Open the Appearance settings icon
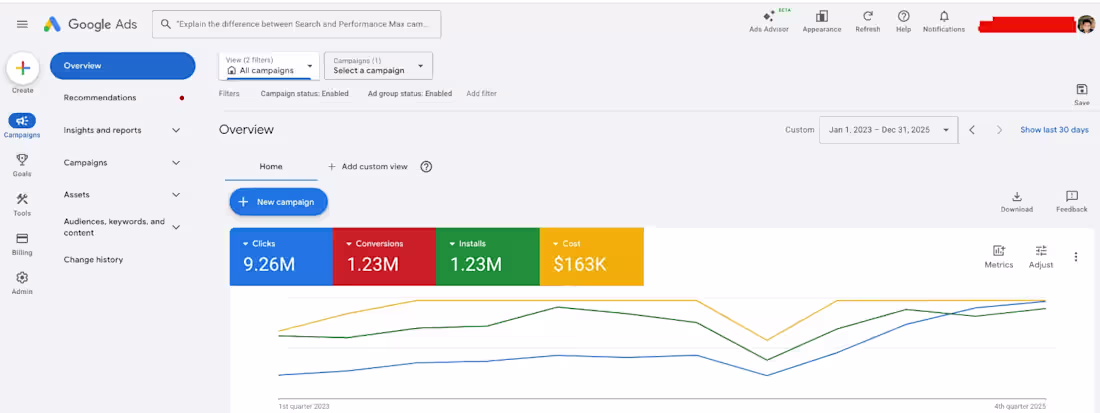Viewport: 1100px width, 413px height. (x=821, y=21)
